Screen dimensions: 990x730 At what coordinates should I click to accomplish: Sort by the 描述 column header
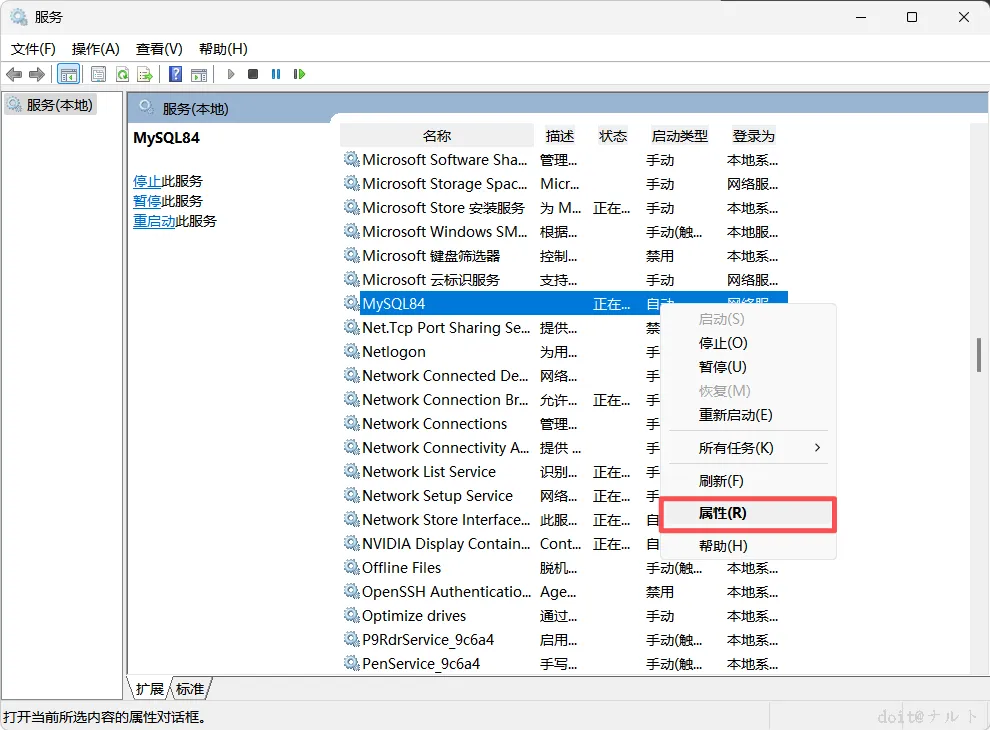[x=560, y=136]
